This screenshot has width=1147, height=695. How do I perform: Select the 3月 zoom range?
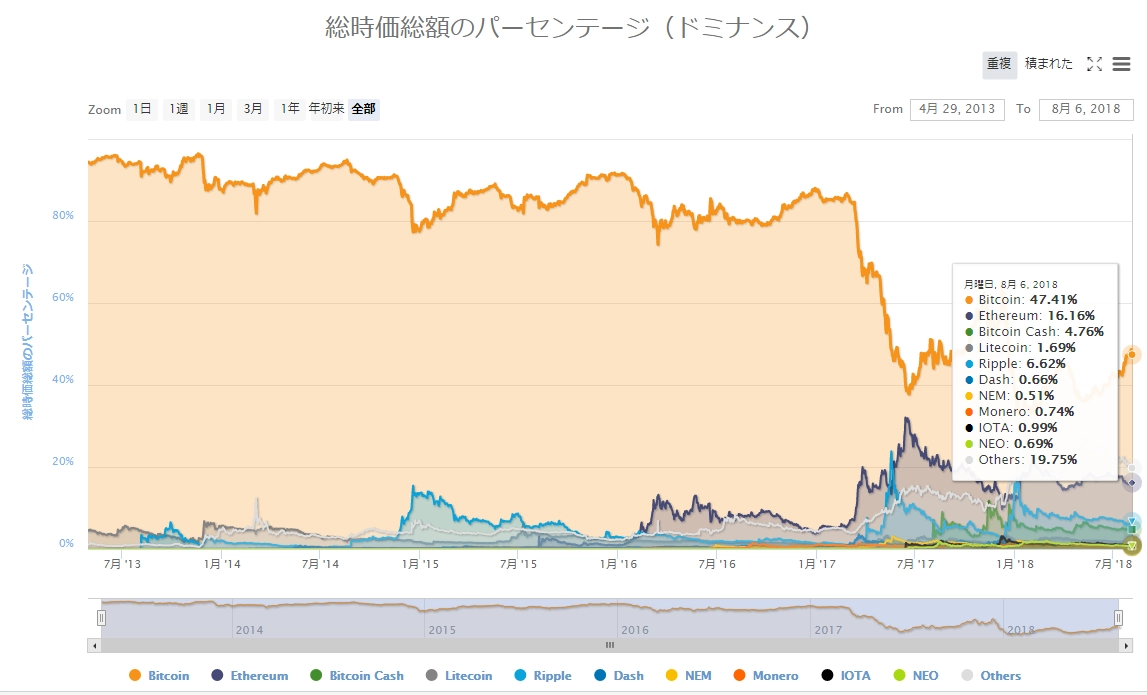[x=253, y=109]
